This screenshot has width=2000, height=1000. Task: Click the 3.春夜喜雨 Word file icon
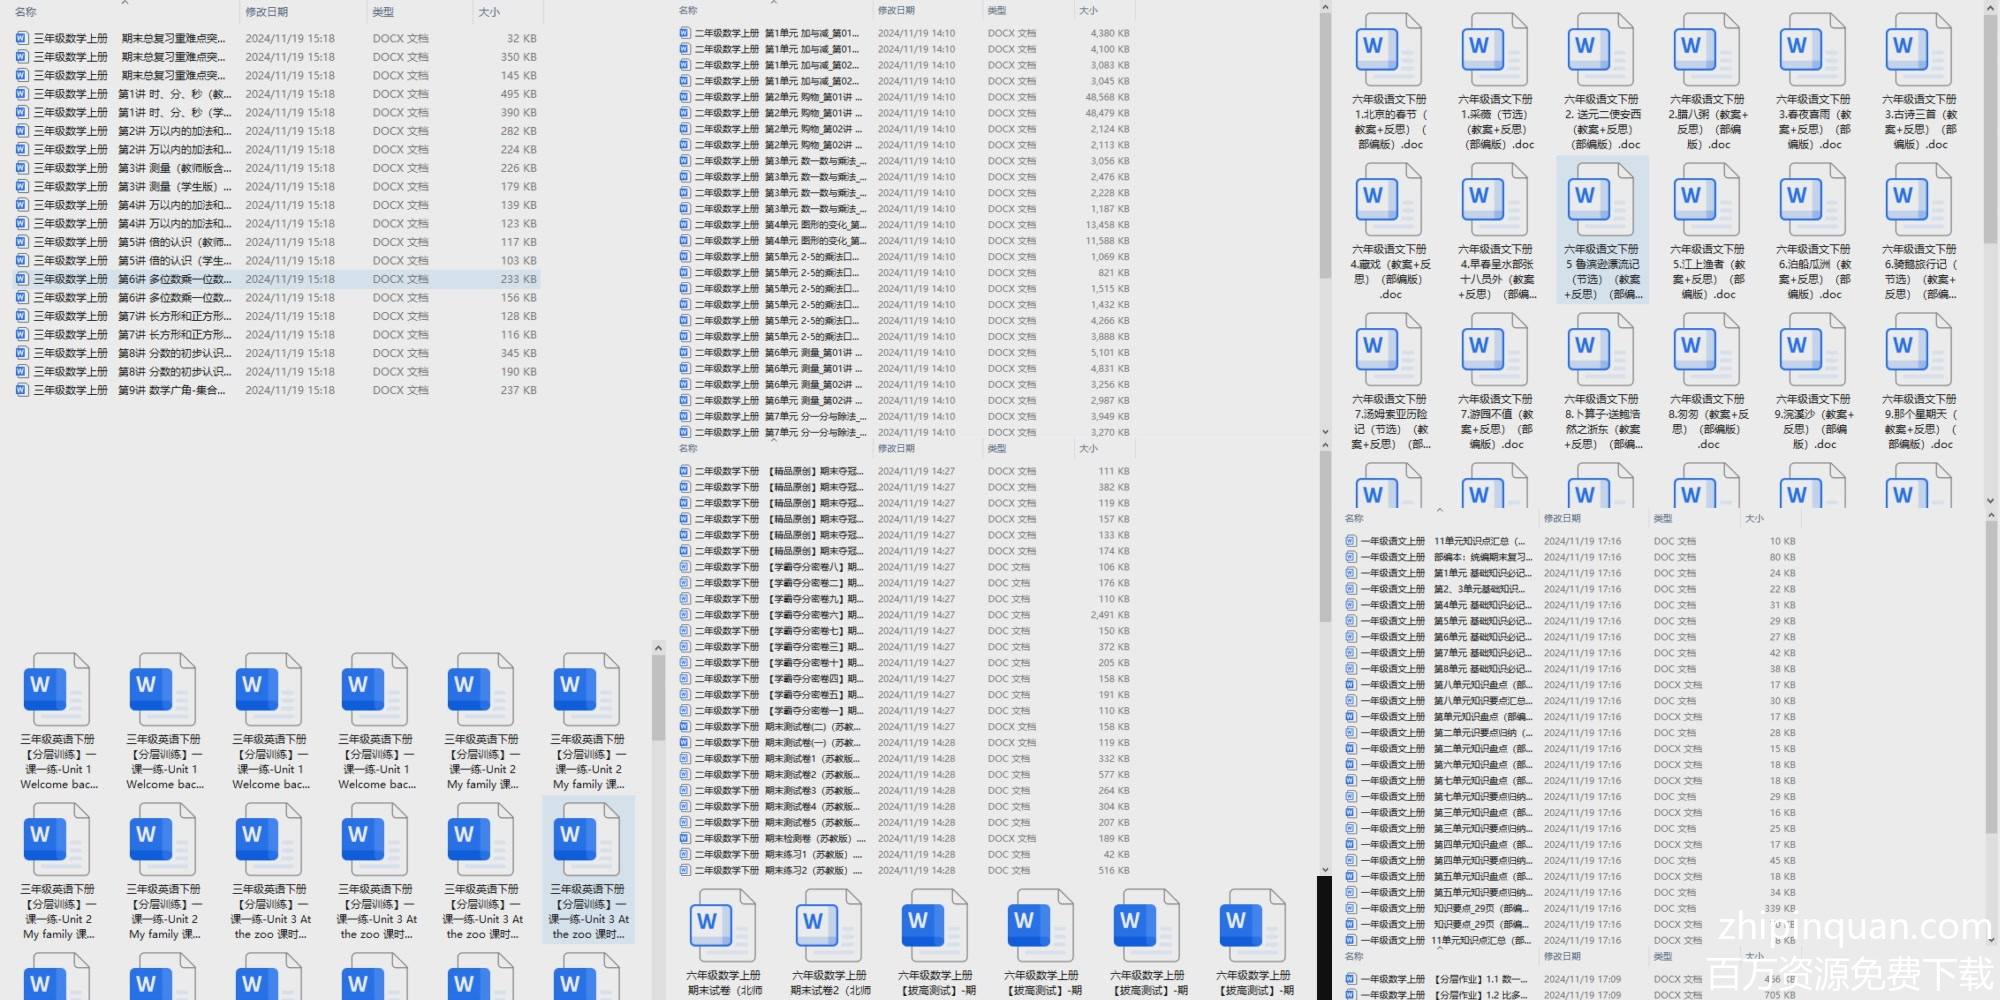tap(1812, 52)
